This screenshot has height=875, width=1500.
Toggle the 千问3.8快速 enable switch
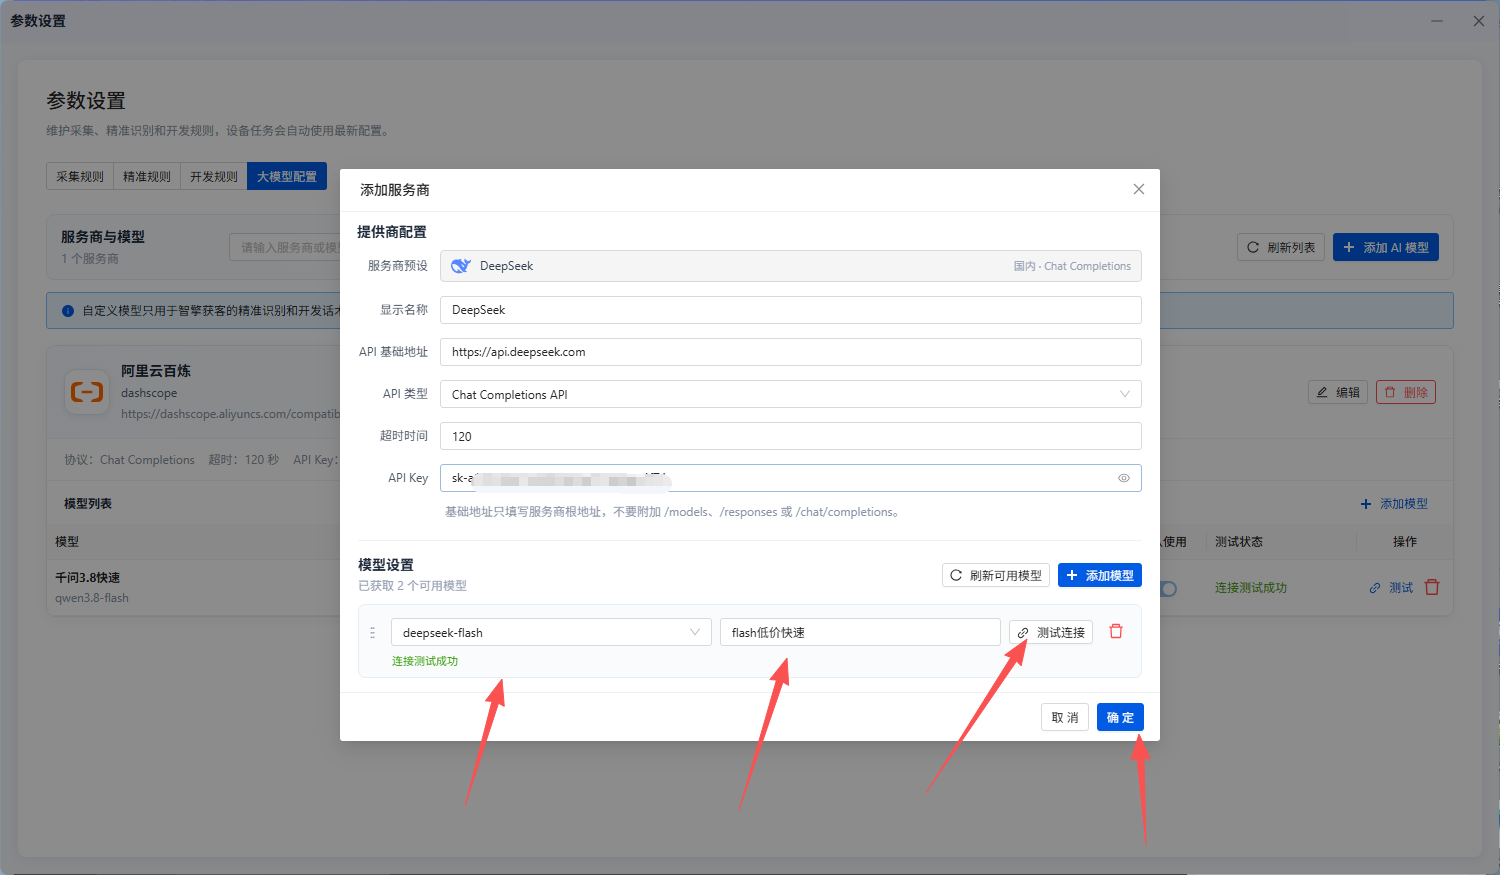1168,588
